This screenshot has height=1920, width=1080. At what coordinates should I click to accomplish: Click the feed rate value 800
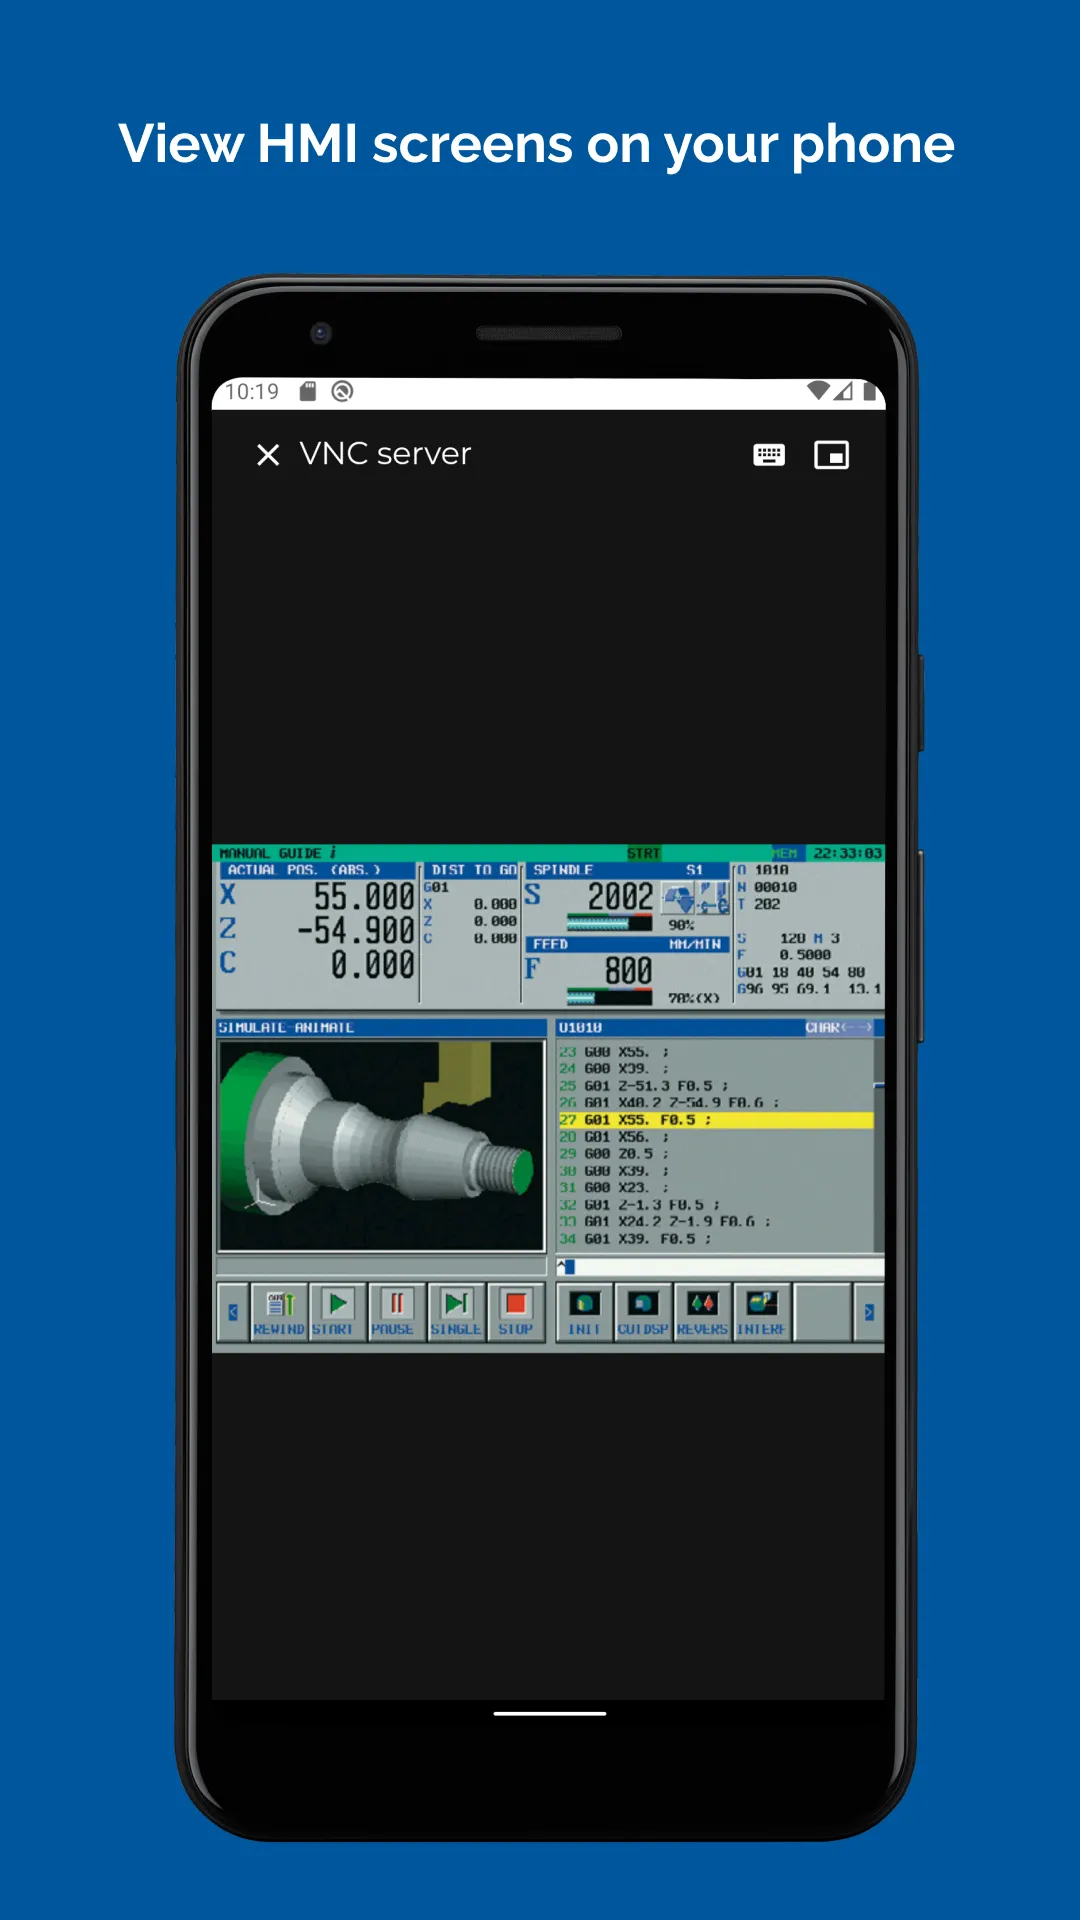tap(628, 971)
